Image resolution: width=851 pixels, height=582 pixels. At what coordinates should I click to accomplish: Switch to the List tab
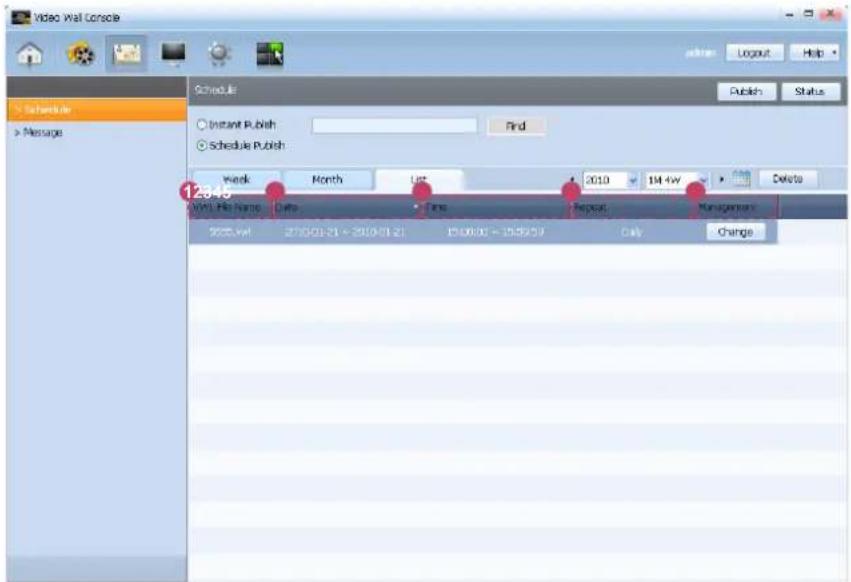click(418, 179)
